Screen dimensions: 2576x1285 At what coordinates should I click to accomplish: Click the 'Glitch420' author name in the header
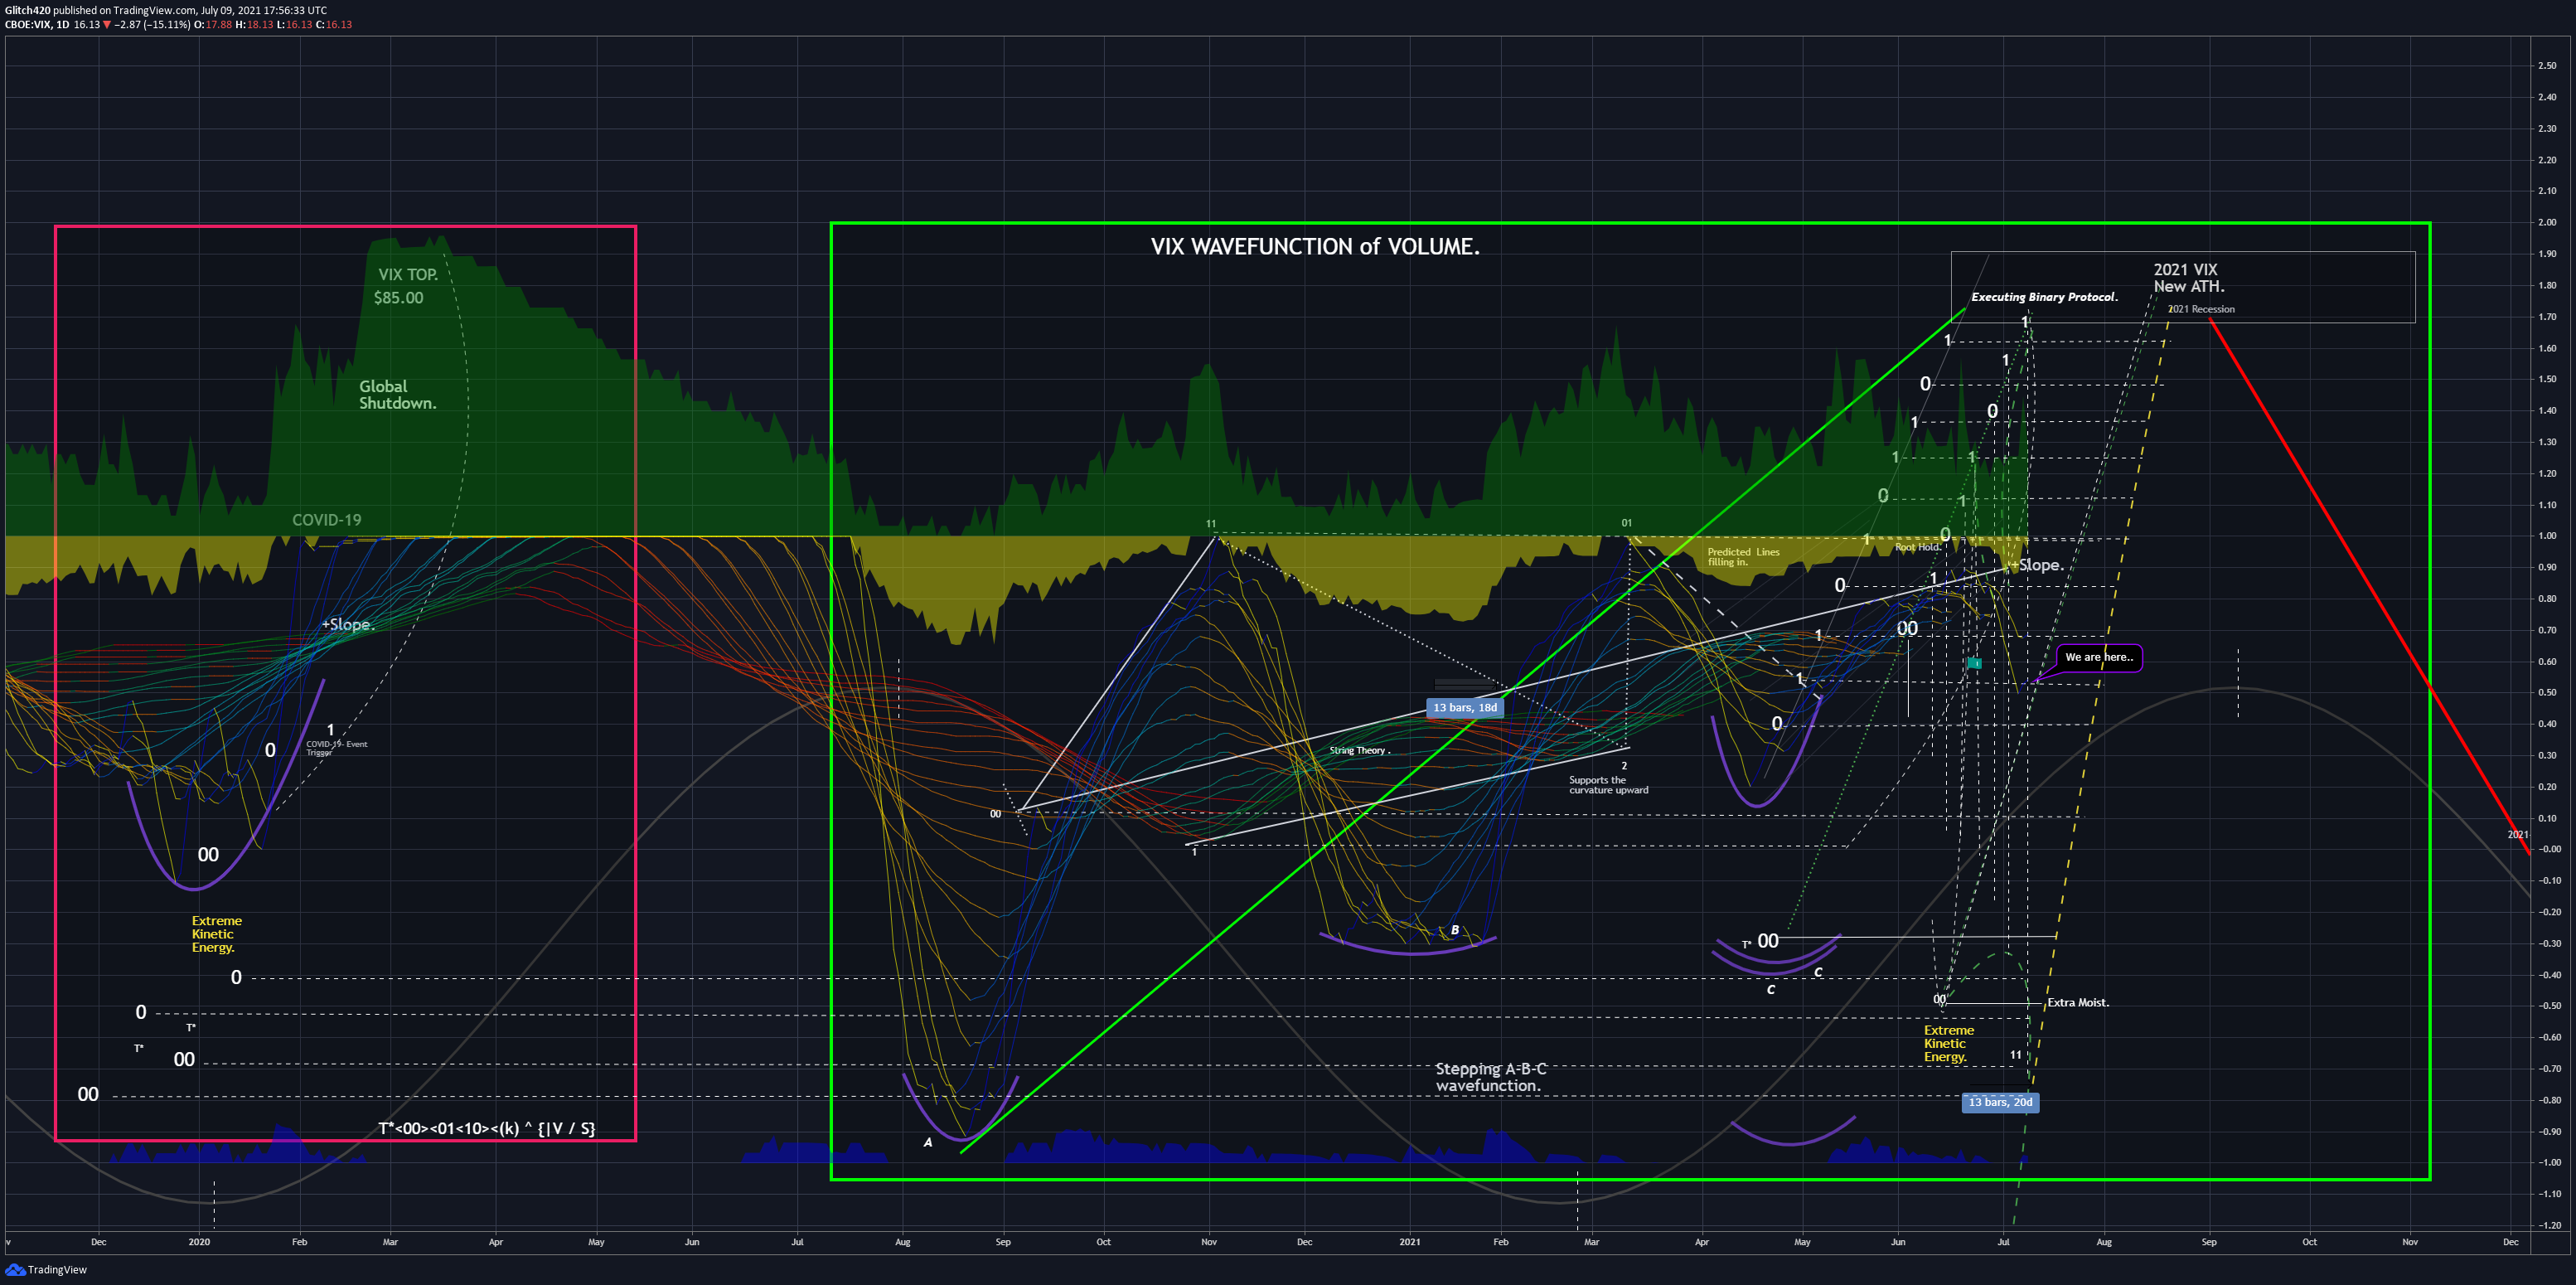point(27,10)
